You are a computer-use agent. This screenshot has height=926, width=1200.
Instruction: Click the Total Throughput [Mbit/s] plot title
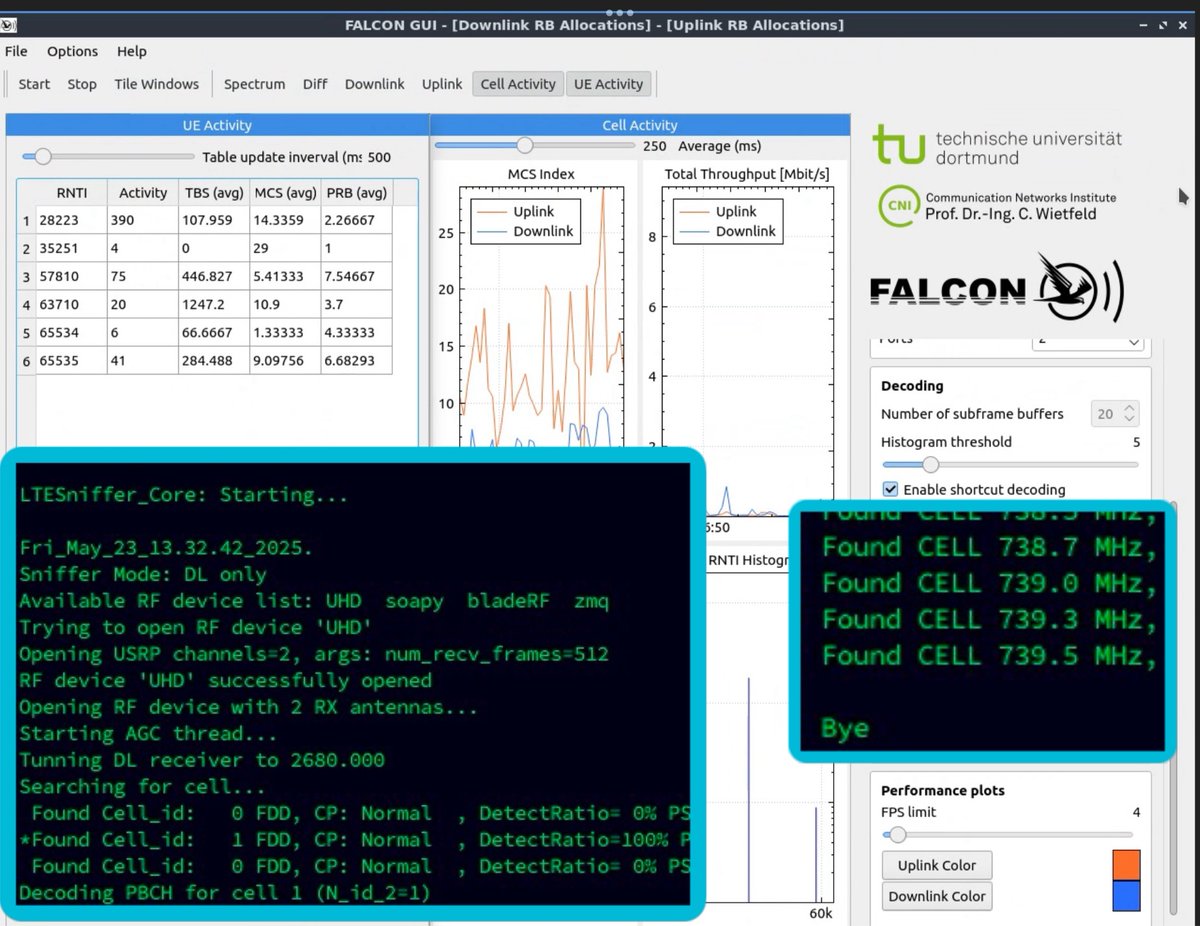747,174
